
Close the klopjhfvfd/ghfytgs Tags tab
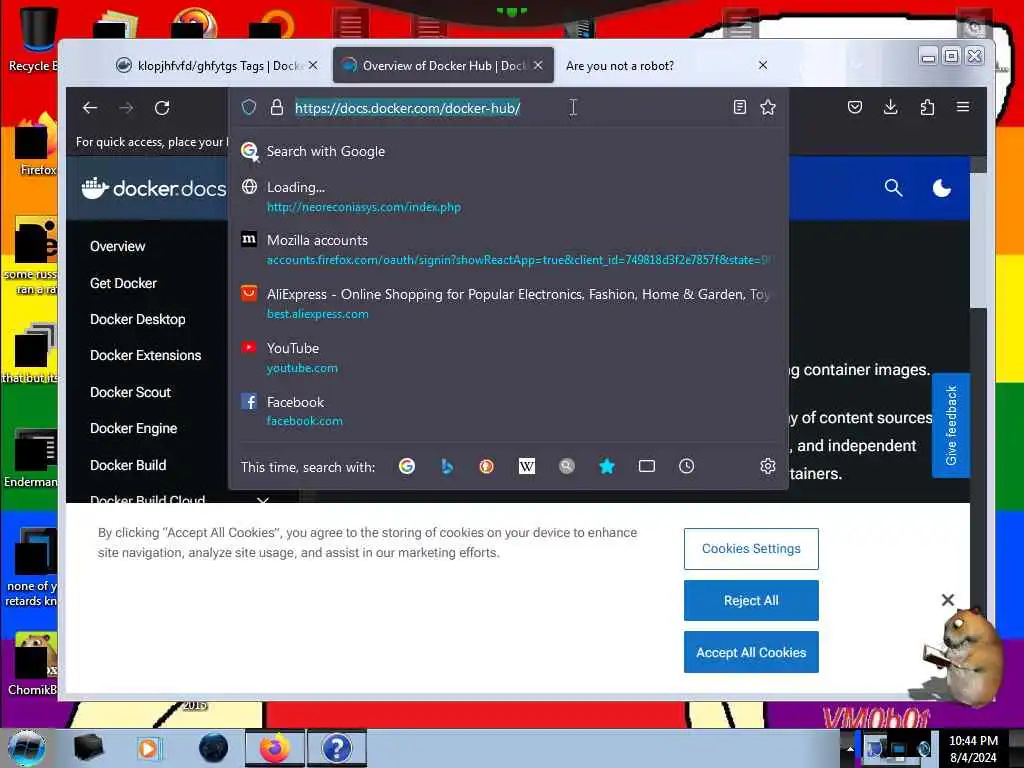313,65
